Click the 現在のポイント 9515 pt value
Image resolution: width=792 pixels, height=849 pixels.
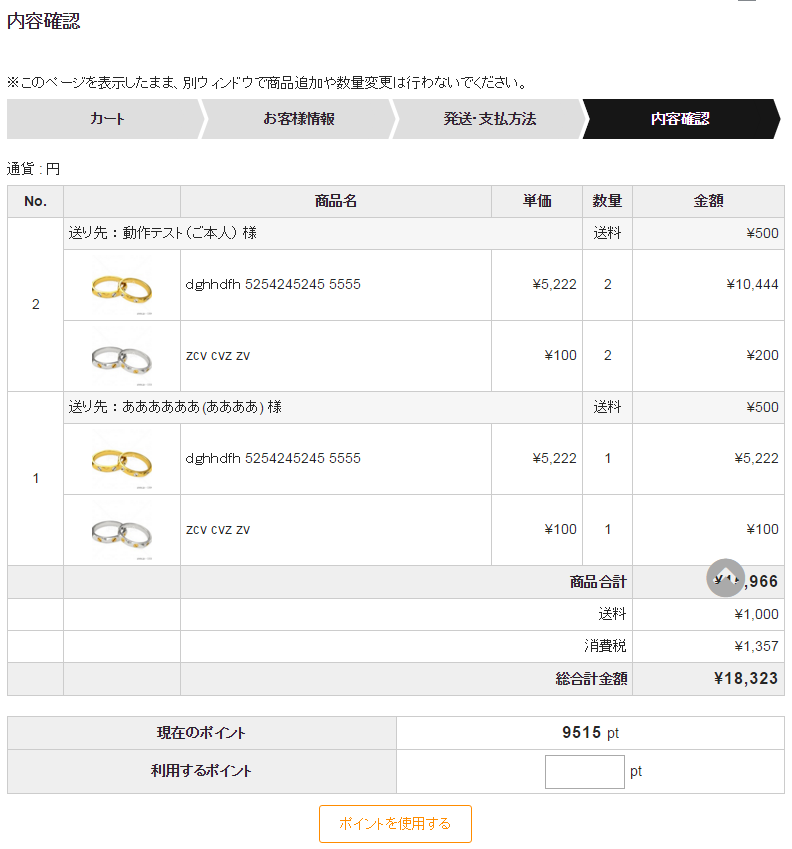[590, 733]
